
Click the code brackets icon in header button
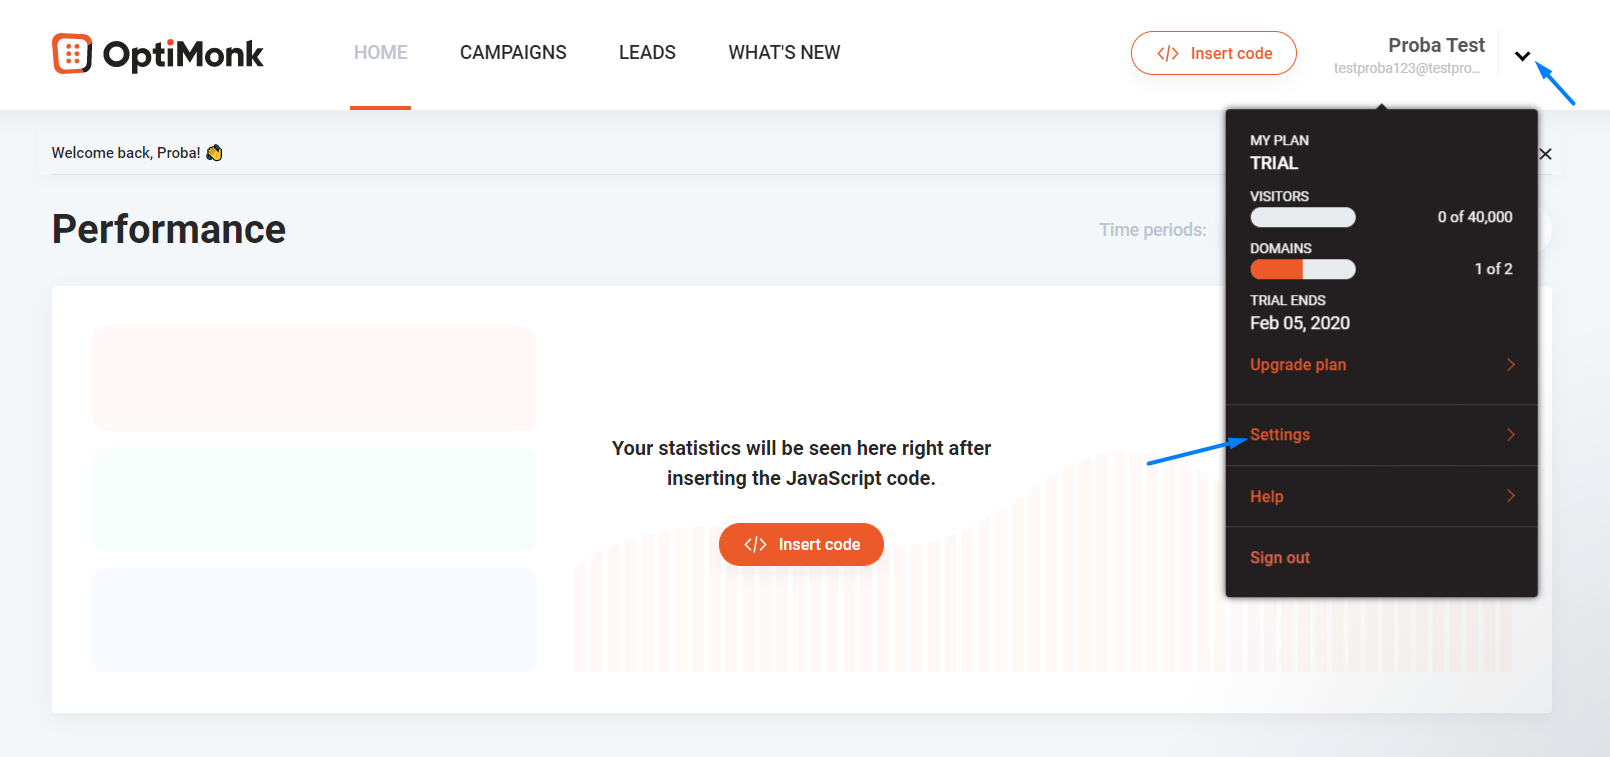1168,54
